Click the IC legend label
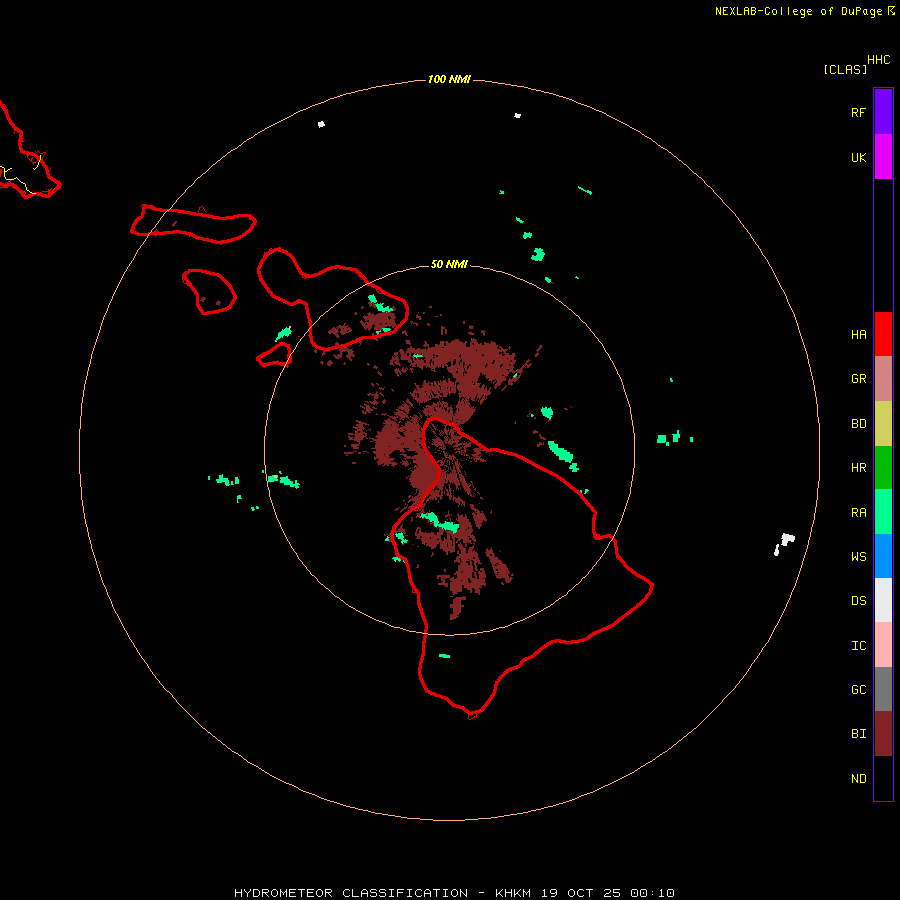 (858, 646)
